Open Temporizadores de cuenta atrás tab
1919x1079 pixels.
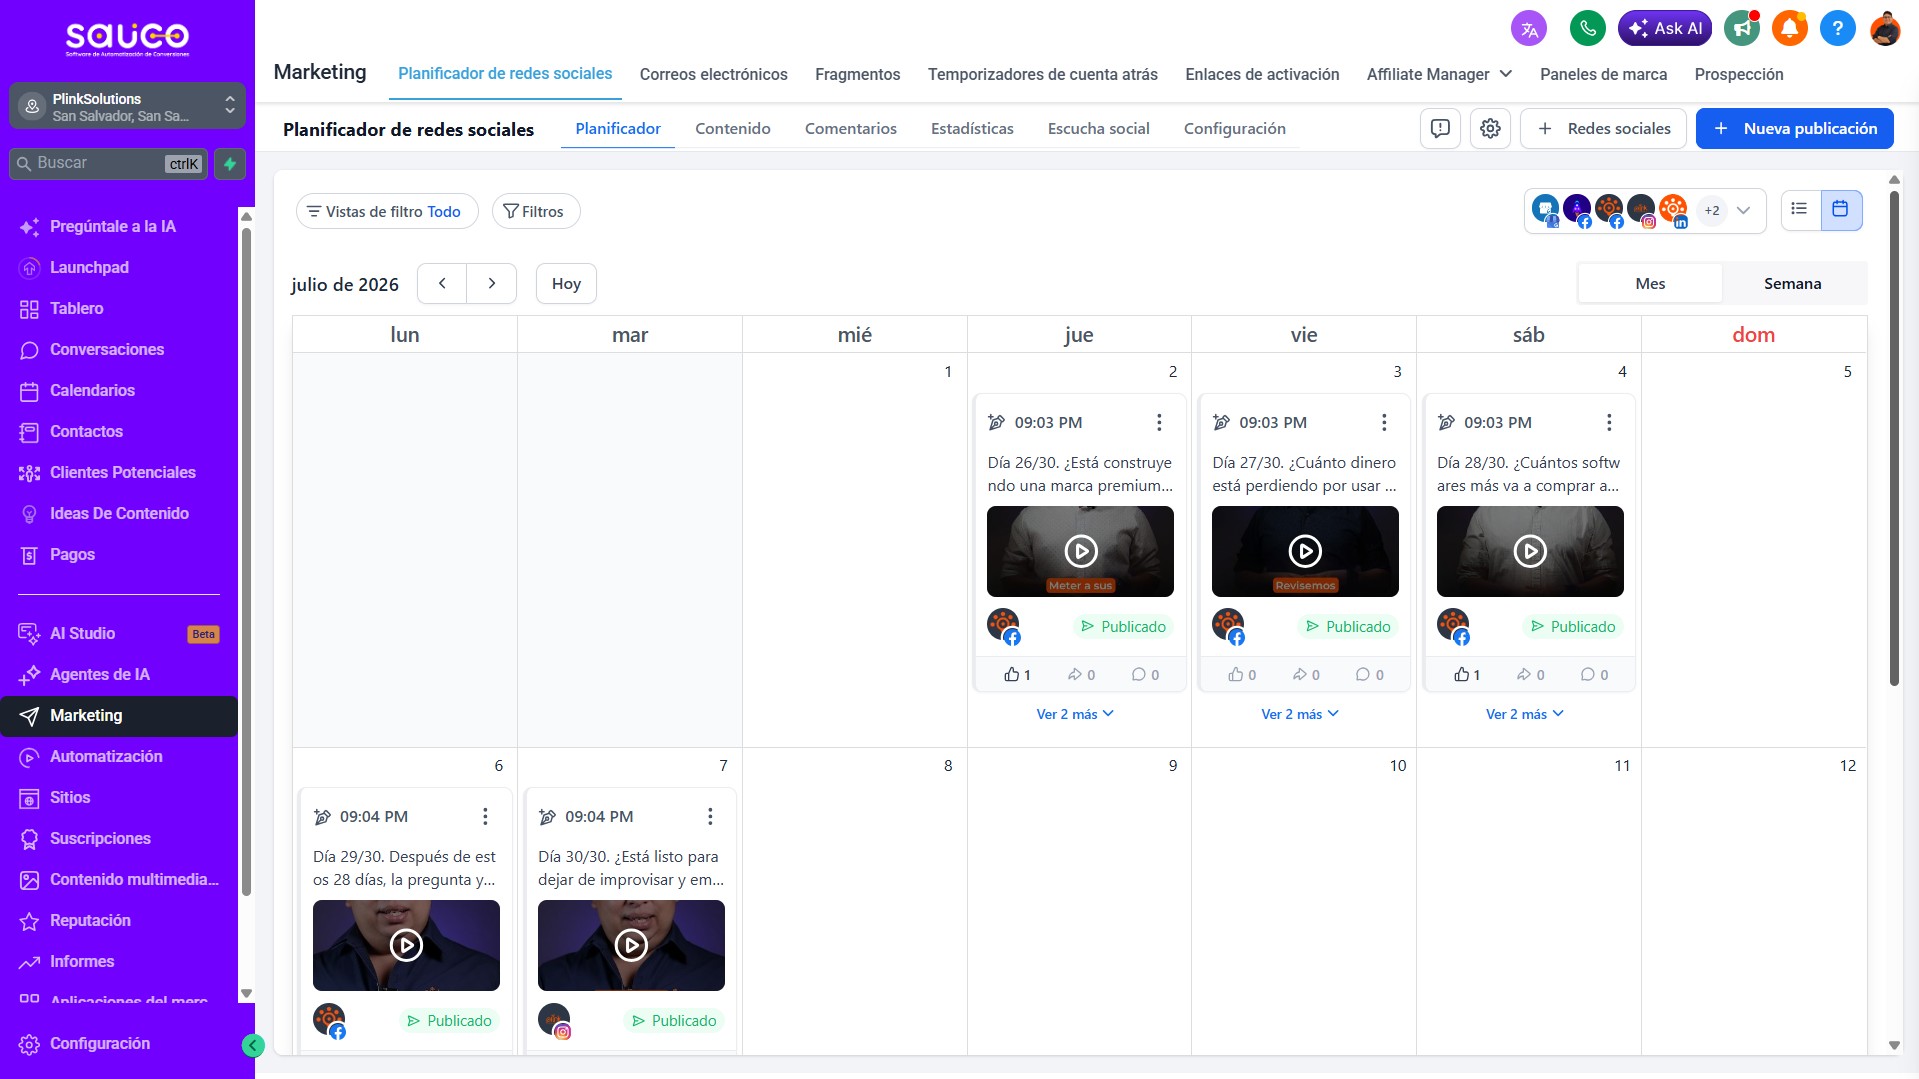pos(1043,75)
